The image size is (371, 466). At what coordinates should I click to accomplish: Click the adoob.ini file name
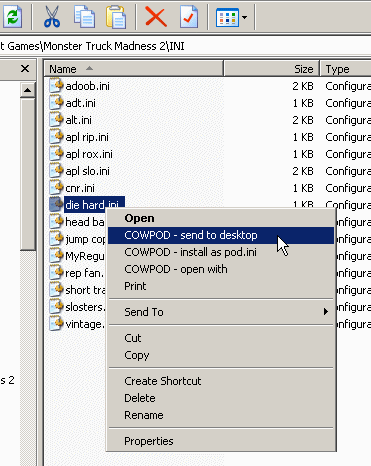click(x=87, y=86)
